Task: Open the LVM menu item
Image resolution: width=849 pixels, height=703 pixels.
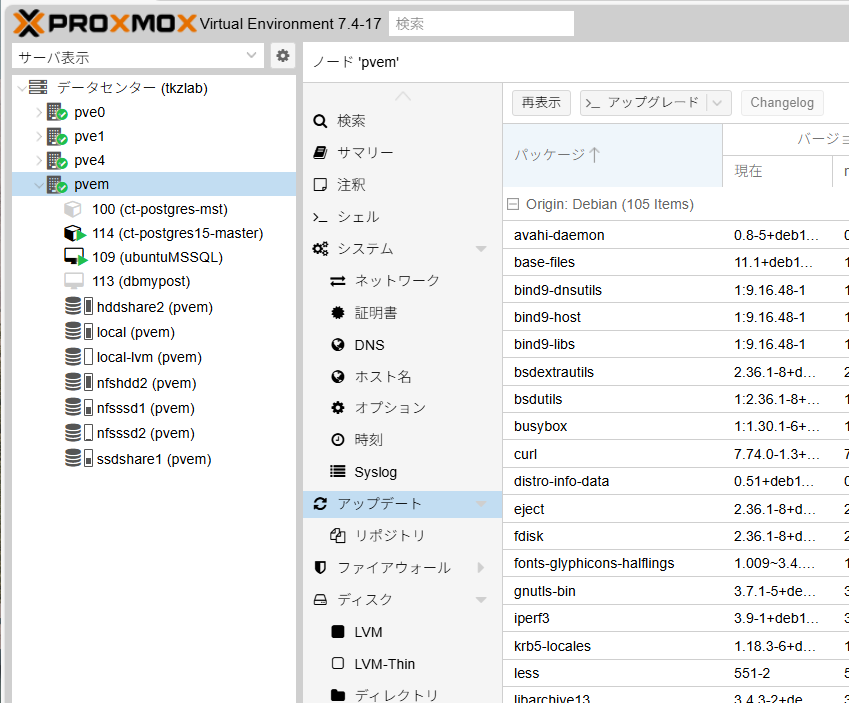Action: (x=402, y=632)
